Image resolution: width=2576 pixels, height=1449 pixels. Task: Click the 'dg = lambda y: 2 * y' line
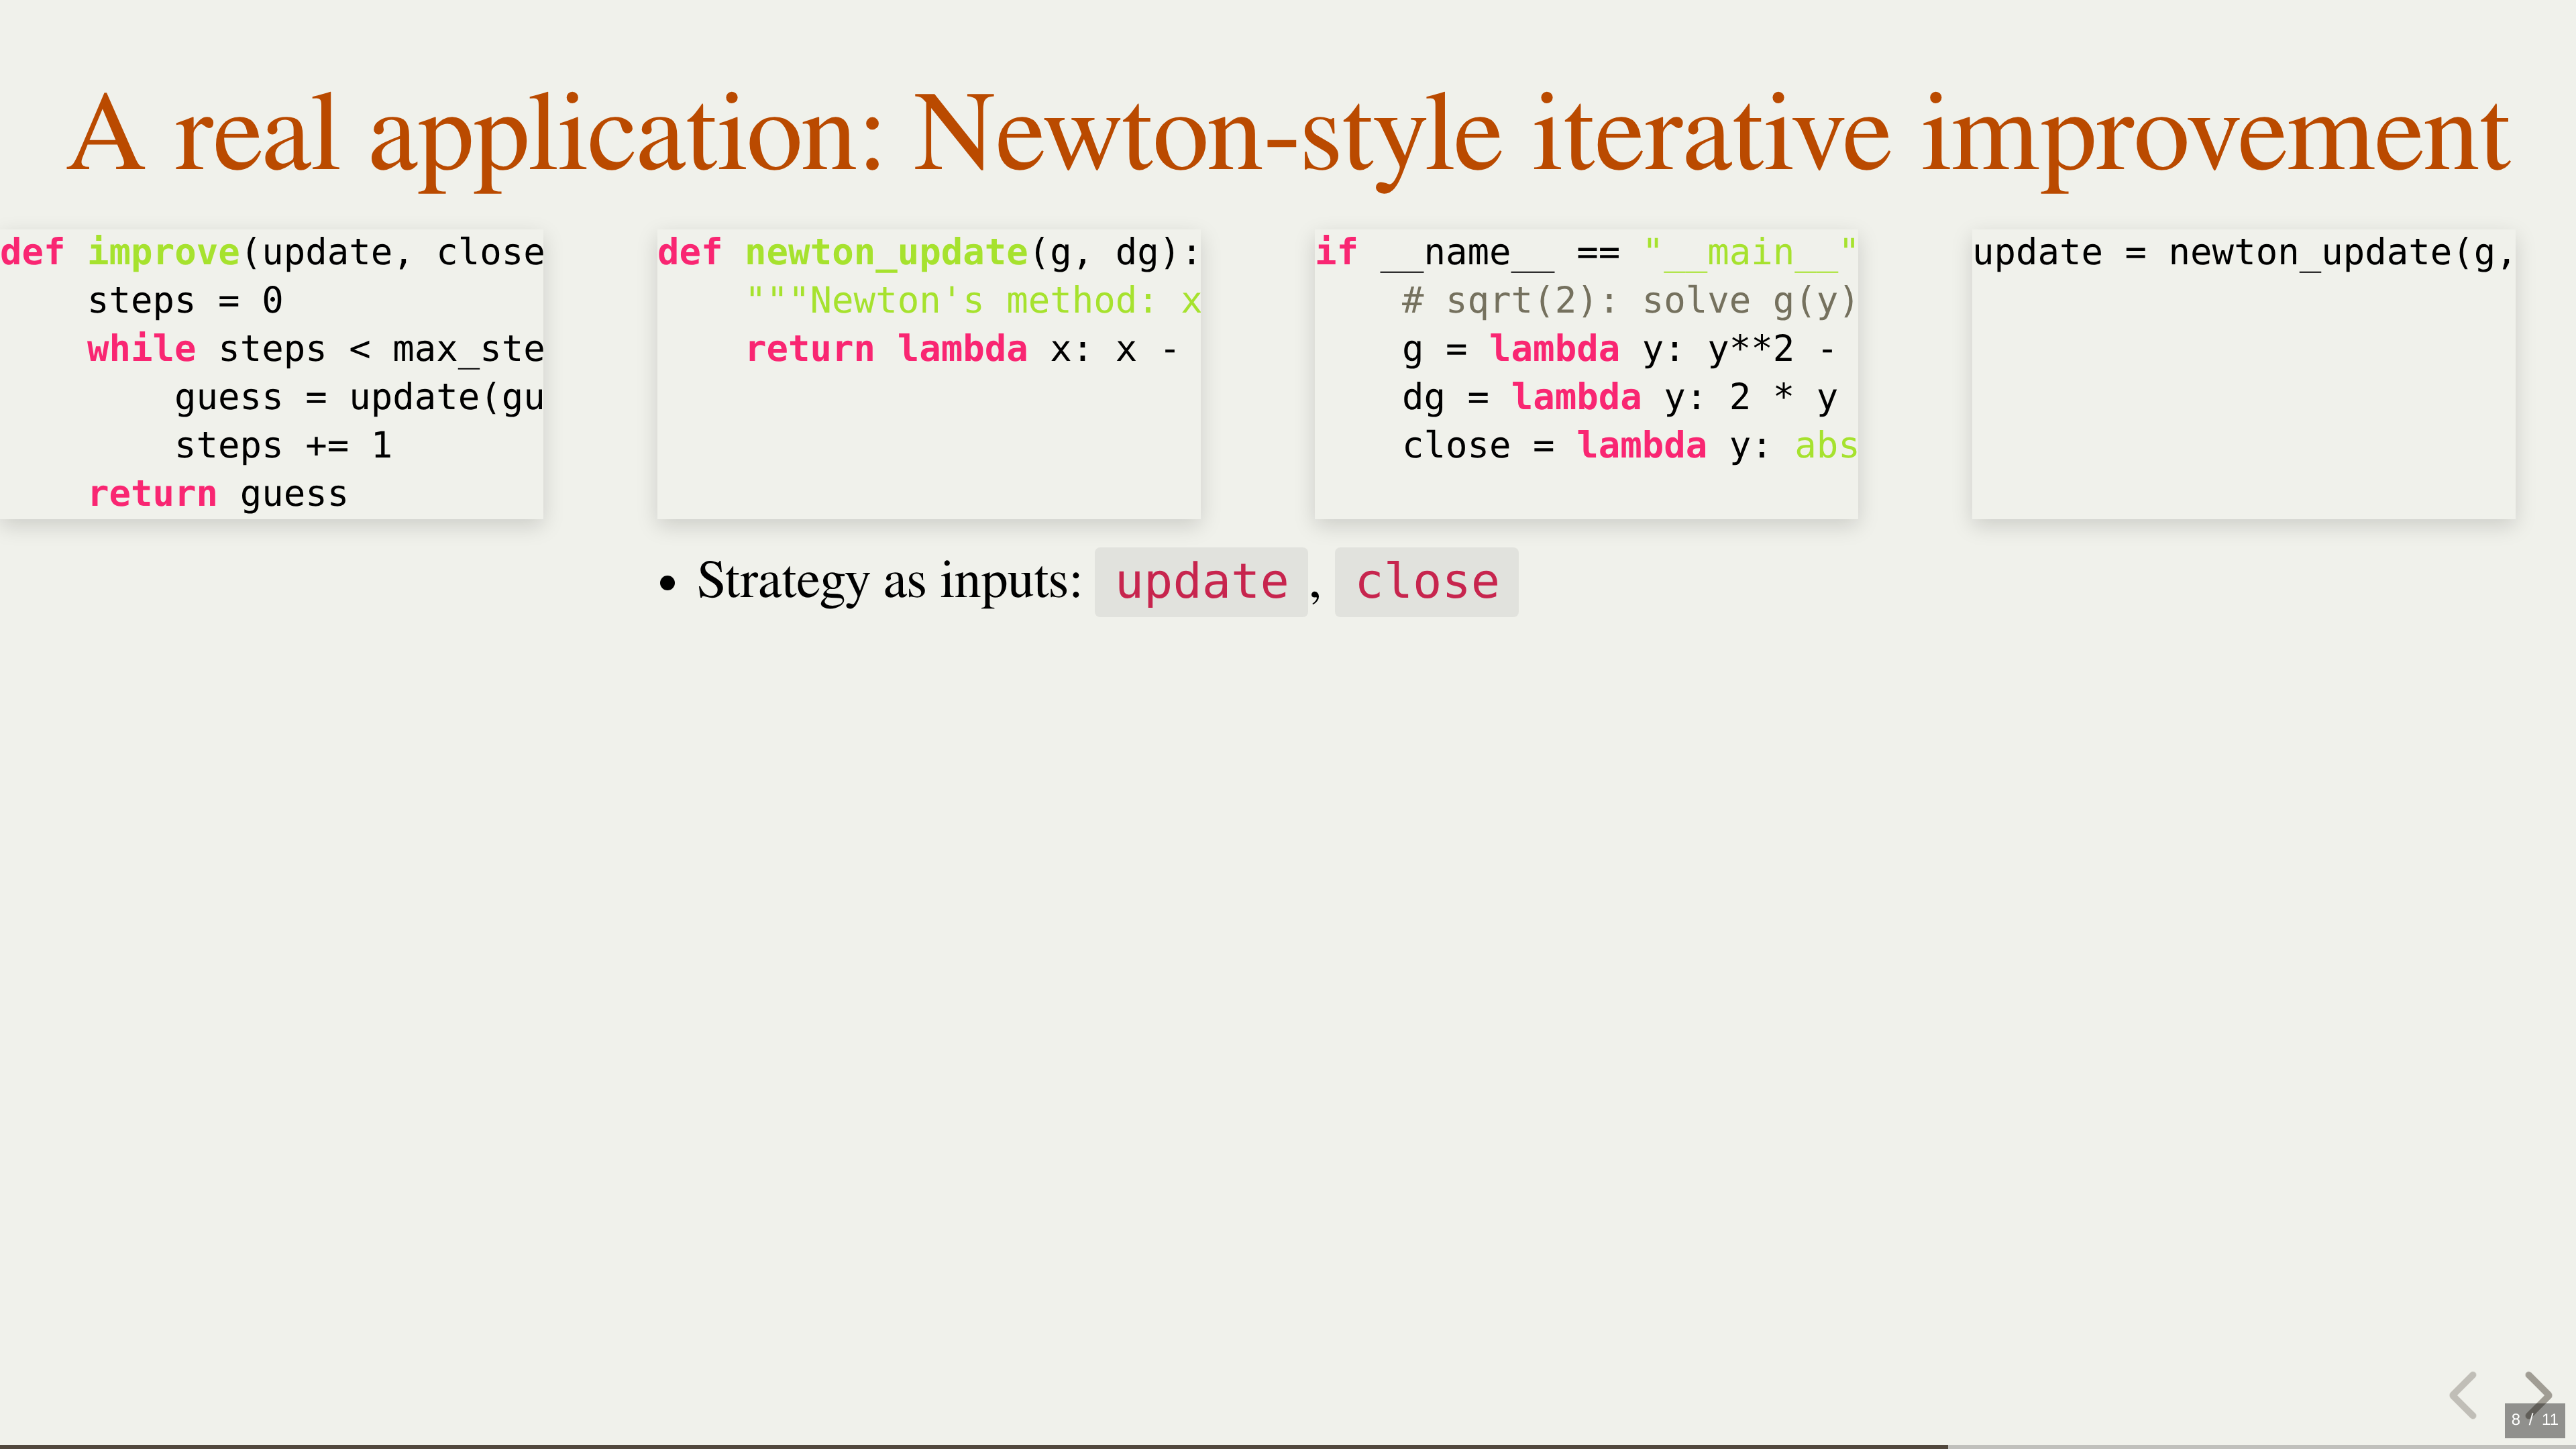[x=1619, y=398]
